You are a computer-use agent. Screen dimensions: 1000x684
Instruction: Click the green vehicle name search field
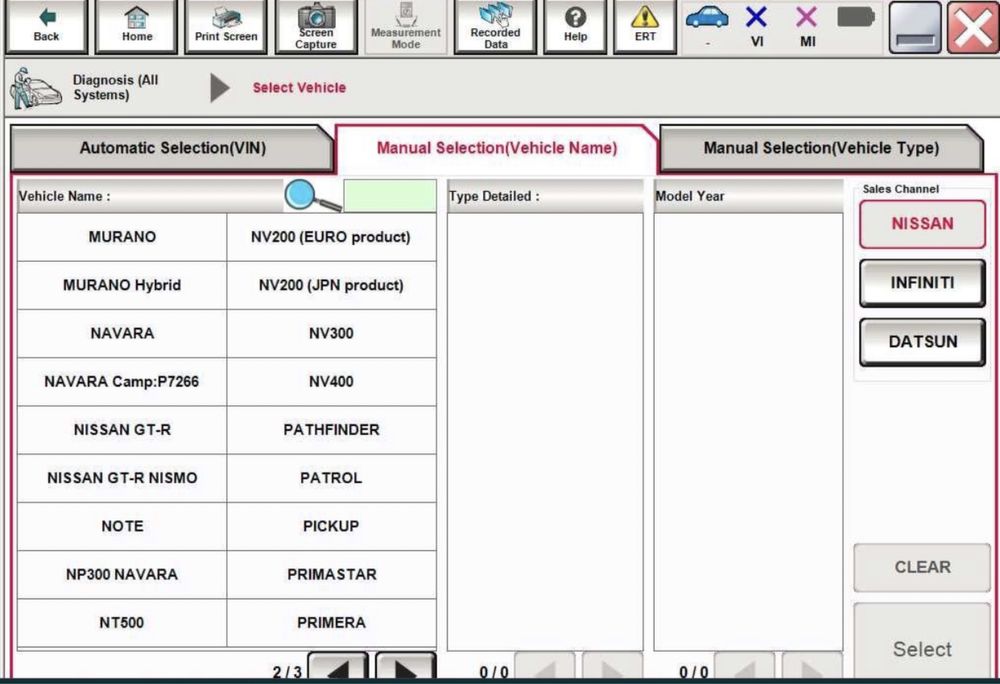(390, 196)
